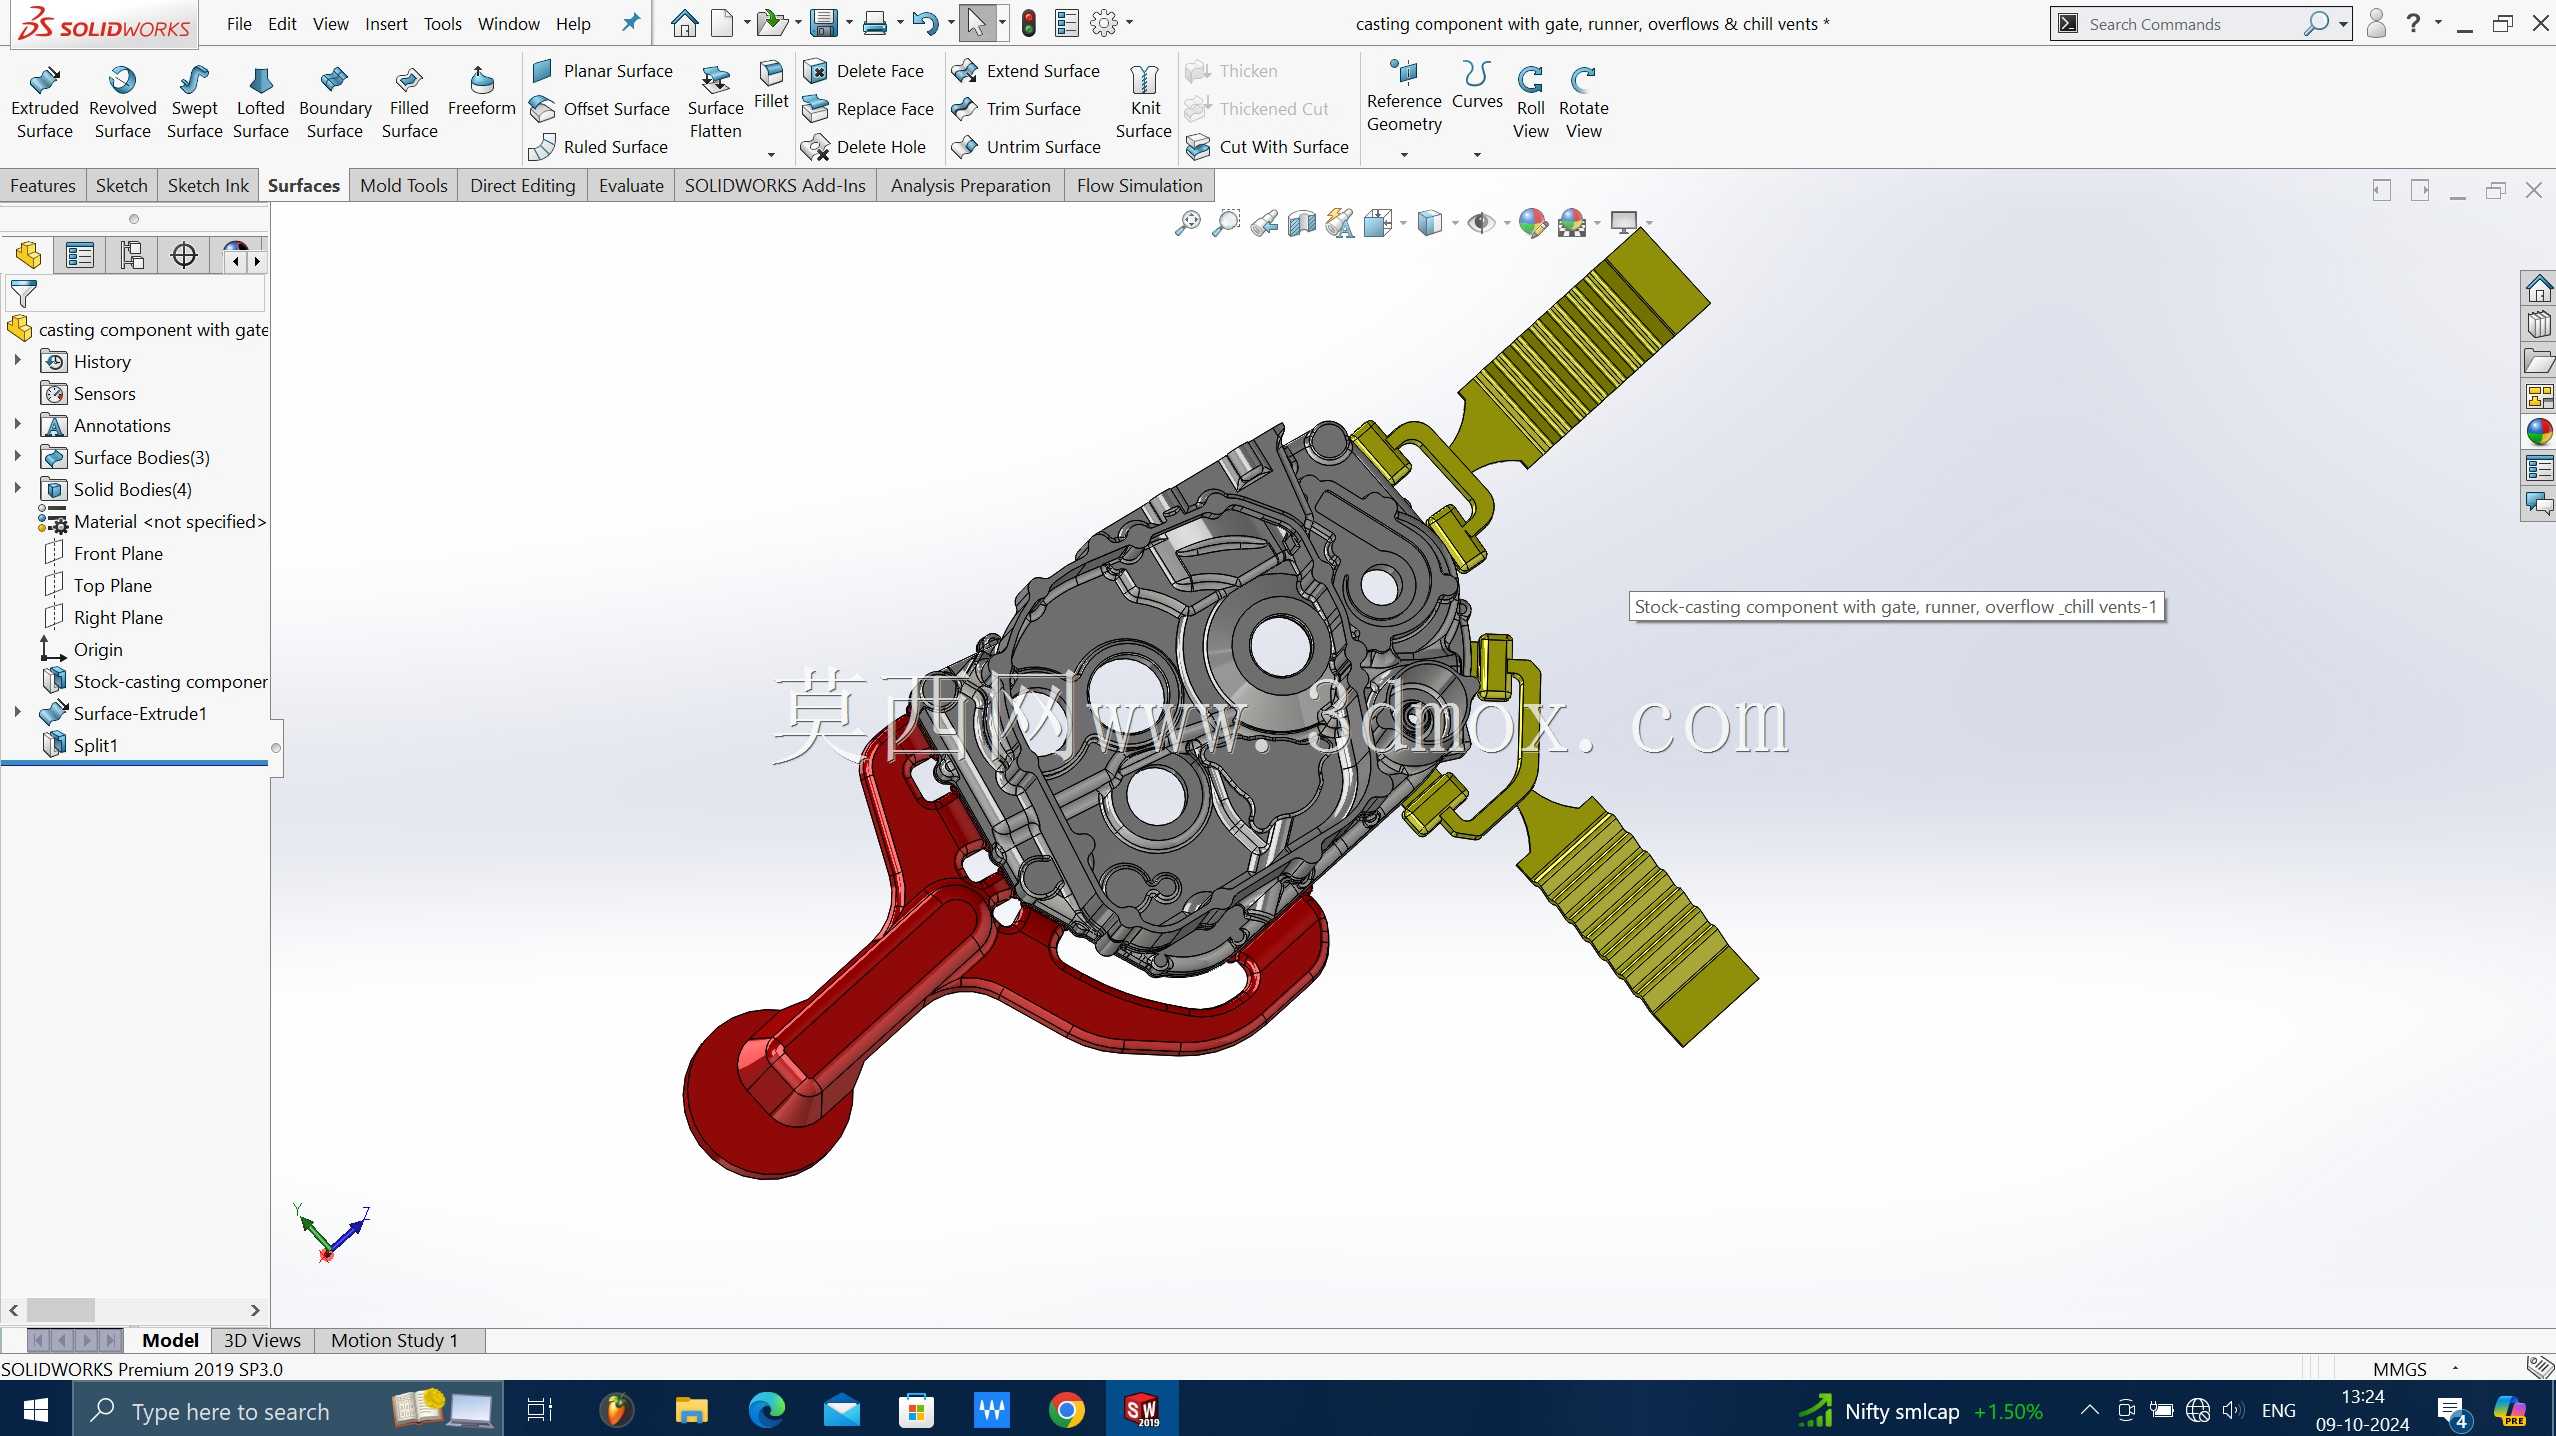Open the Fillet dropdown arrow
Image resolution: width=2556 pixels, height=1436 pixels.
[x=771, y=155]
